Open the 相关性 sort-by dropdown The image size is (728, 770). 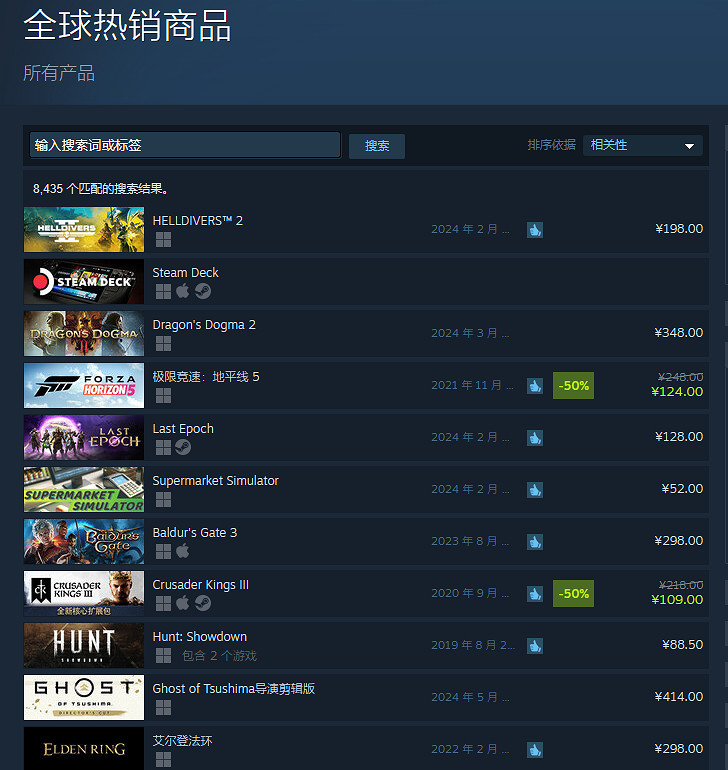[x=643, y=145]
